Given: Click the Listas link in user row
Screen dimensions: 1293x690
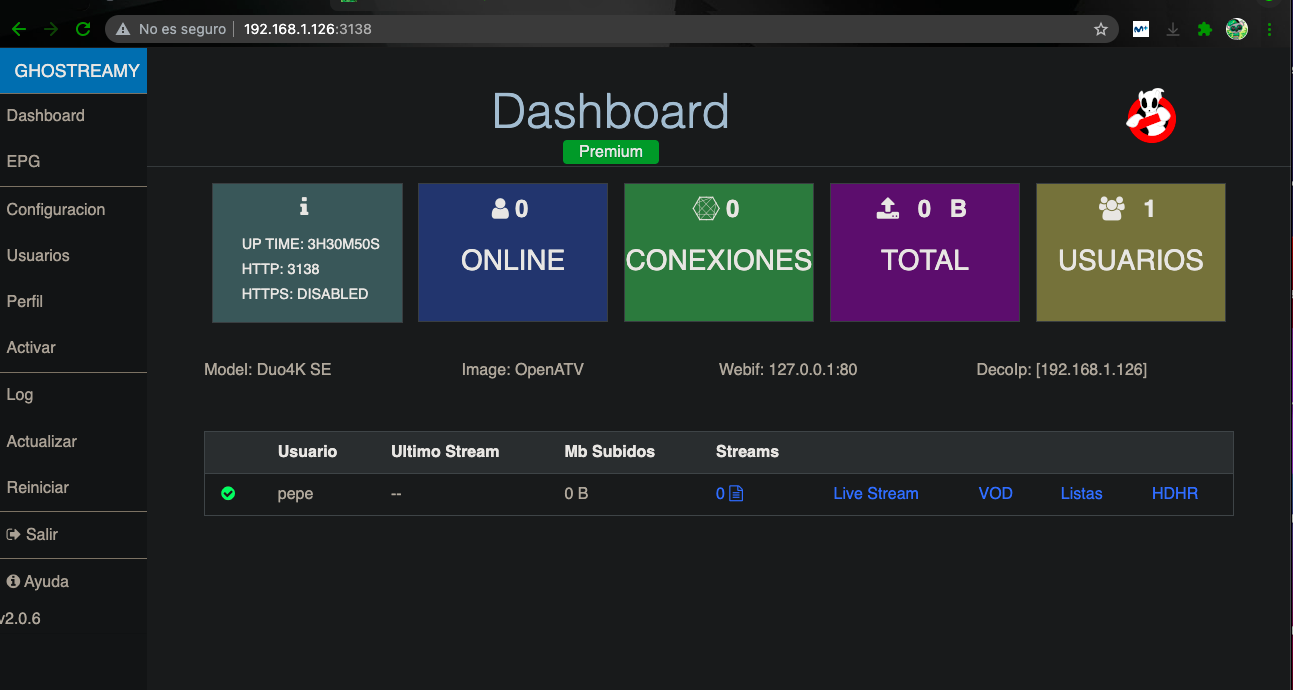Looking at the screenshot, I should (1081, 493).
